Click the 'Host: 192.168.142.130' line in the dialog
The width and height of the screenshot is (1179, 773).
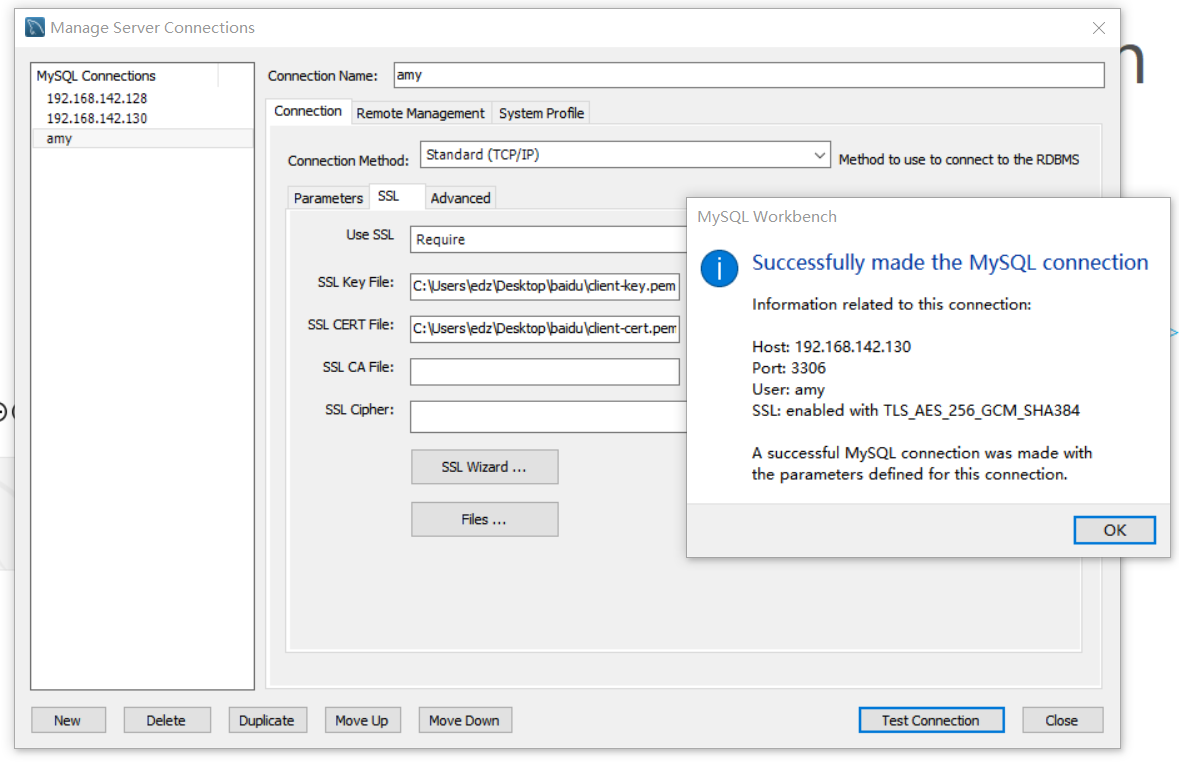click(x=831, y=347)
